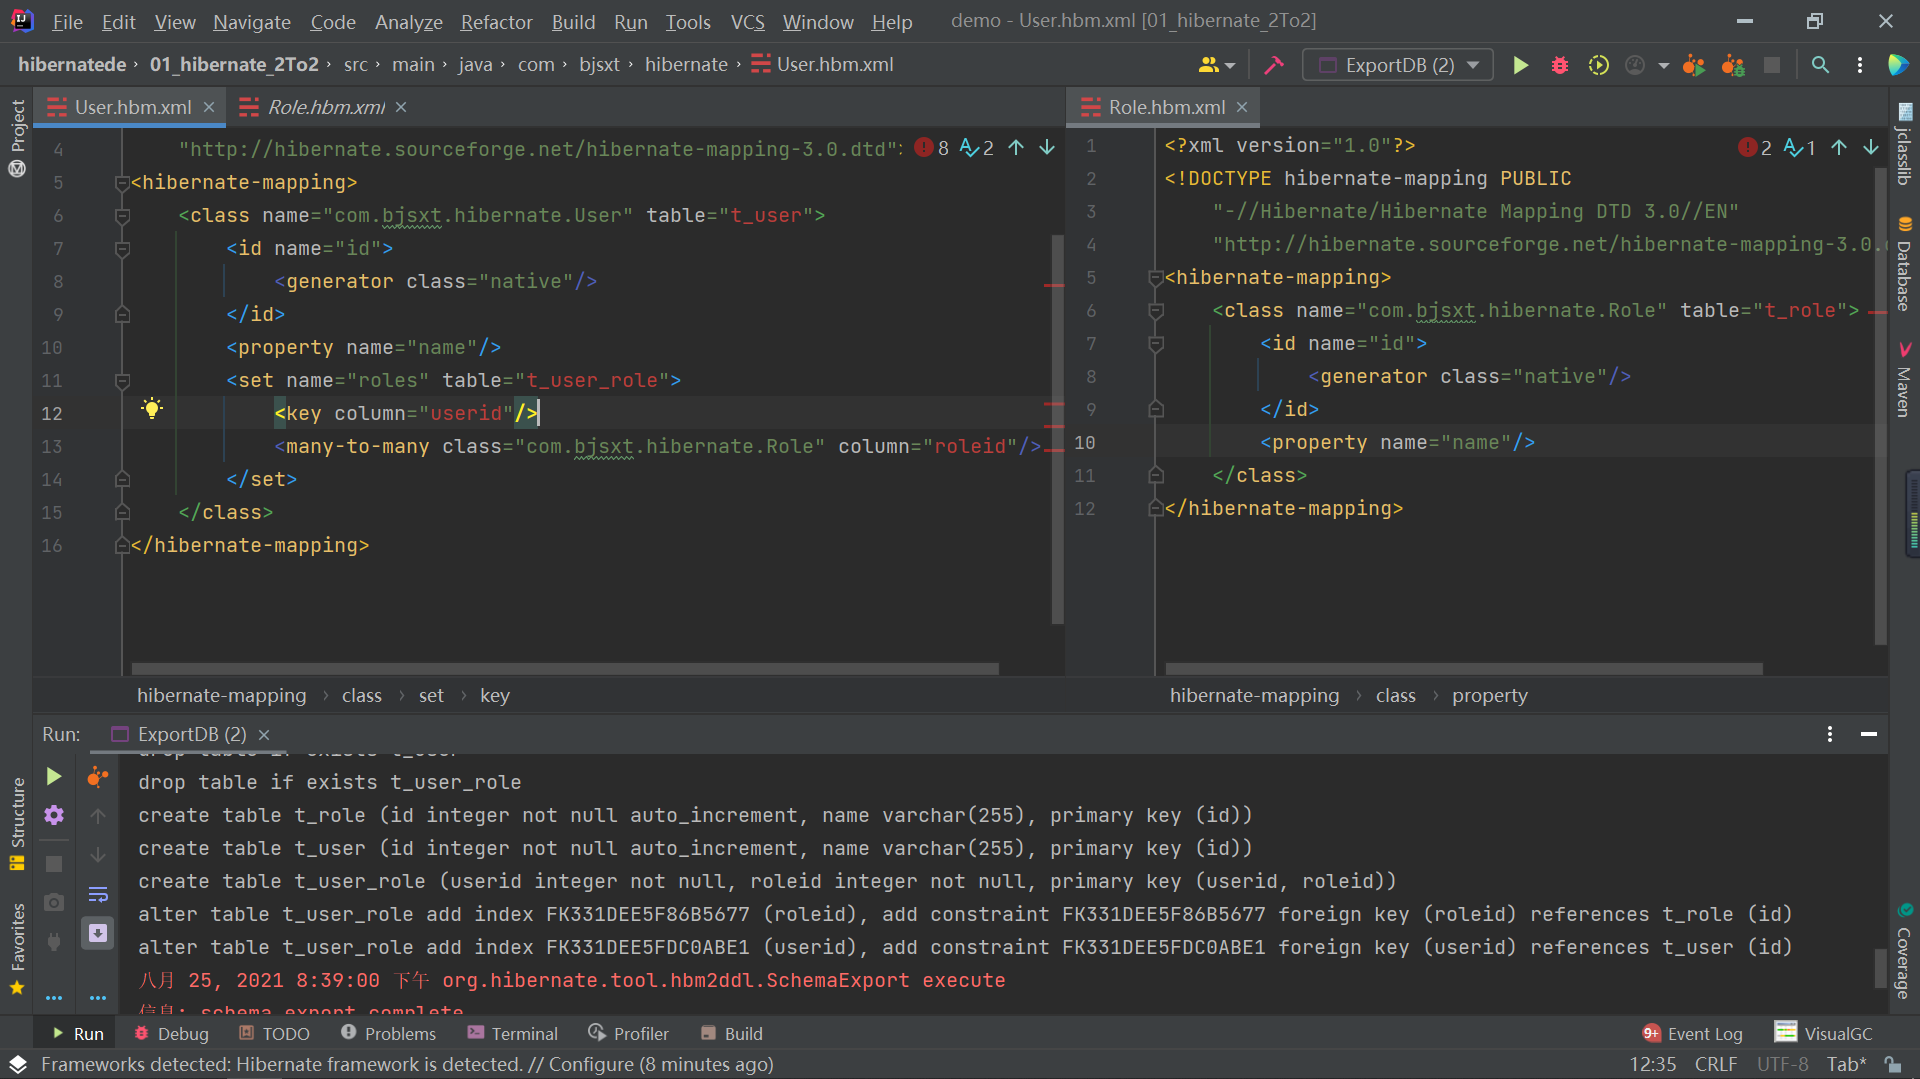The width and height of the screenshot is (1920, 1079).
Task: Open Run panel purple gear settings
Action: [x=54, y=815]
